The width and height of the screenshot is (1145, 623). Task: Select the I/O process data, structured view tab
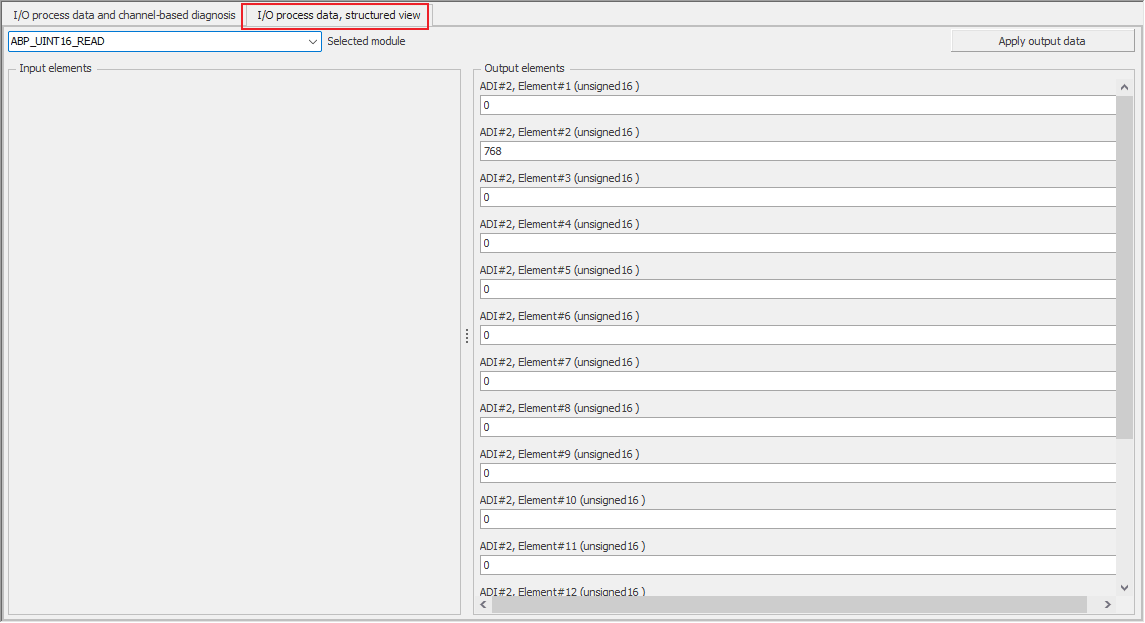pos(338,15)
